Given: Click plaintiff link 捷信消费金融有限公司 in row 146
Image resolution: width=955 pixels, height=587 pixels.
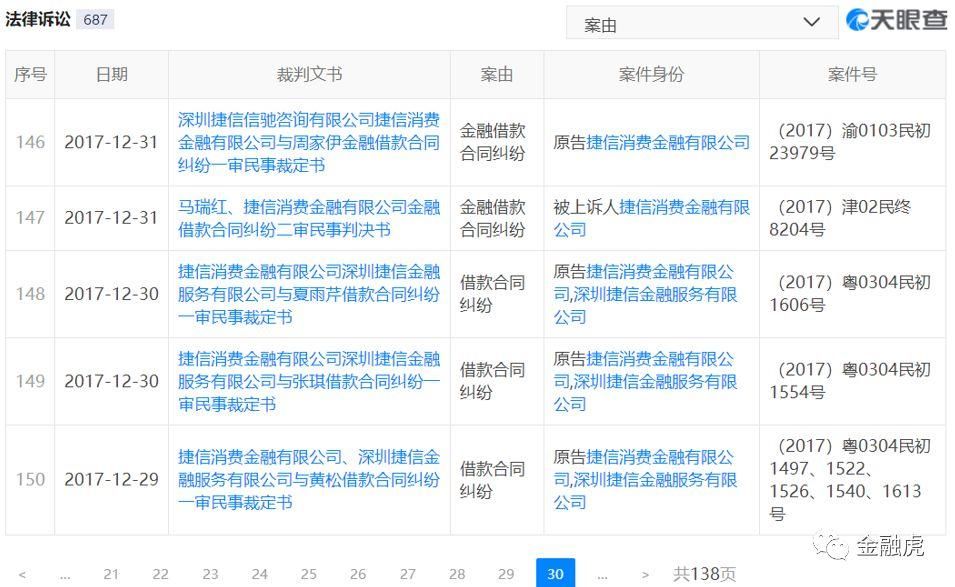Looking at the screenshot, I should point(668,142).
